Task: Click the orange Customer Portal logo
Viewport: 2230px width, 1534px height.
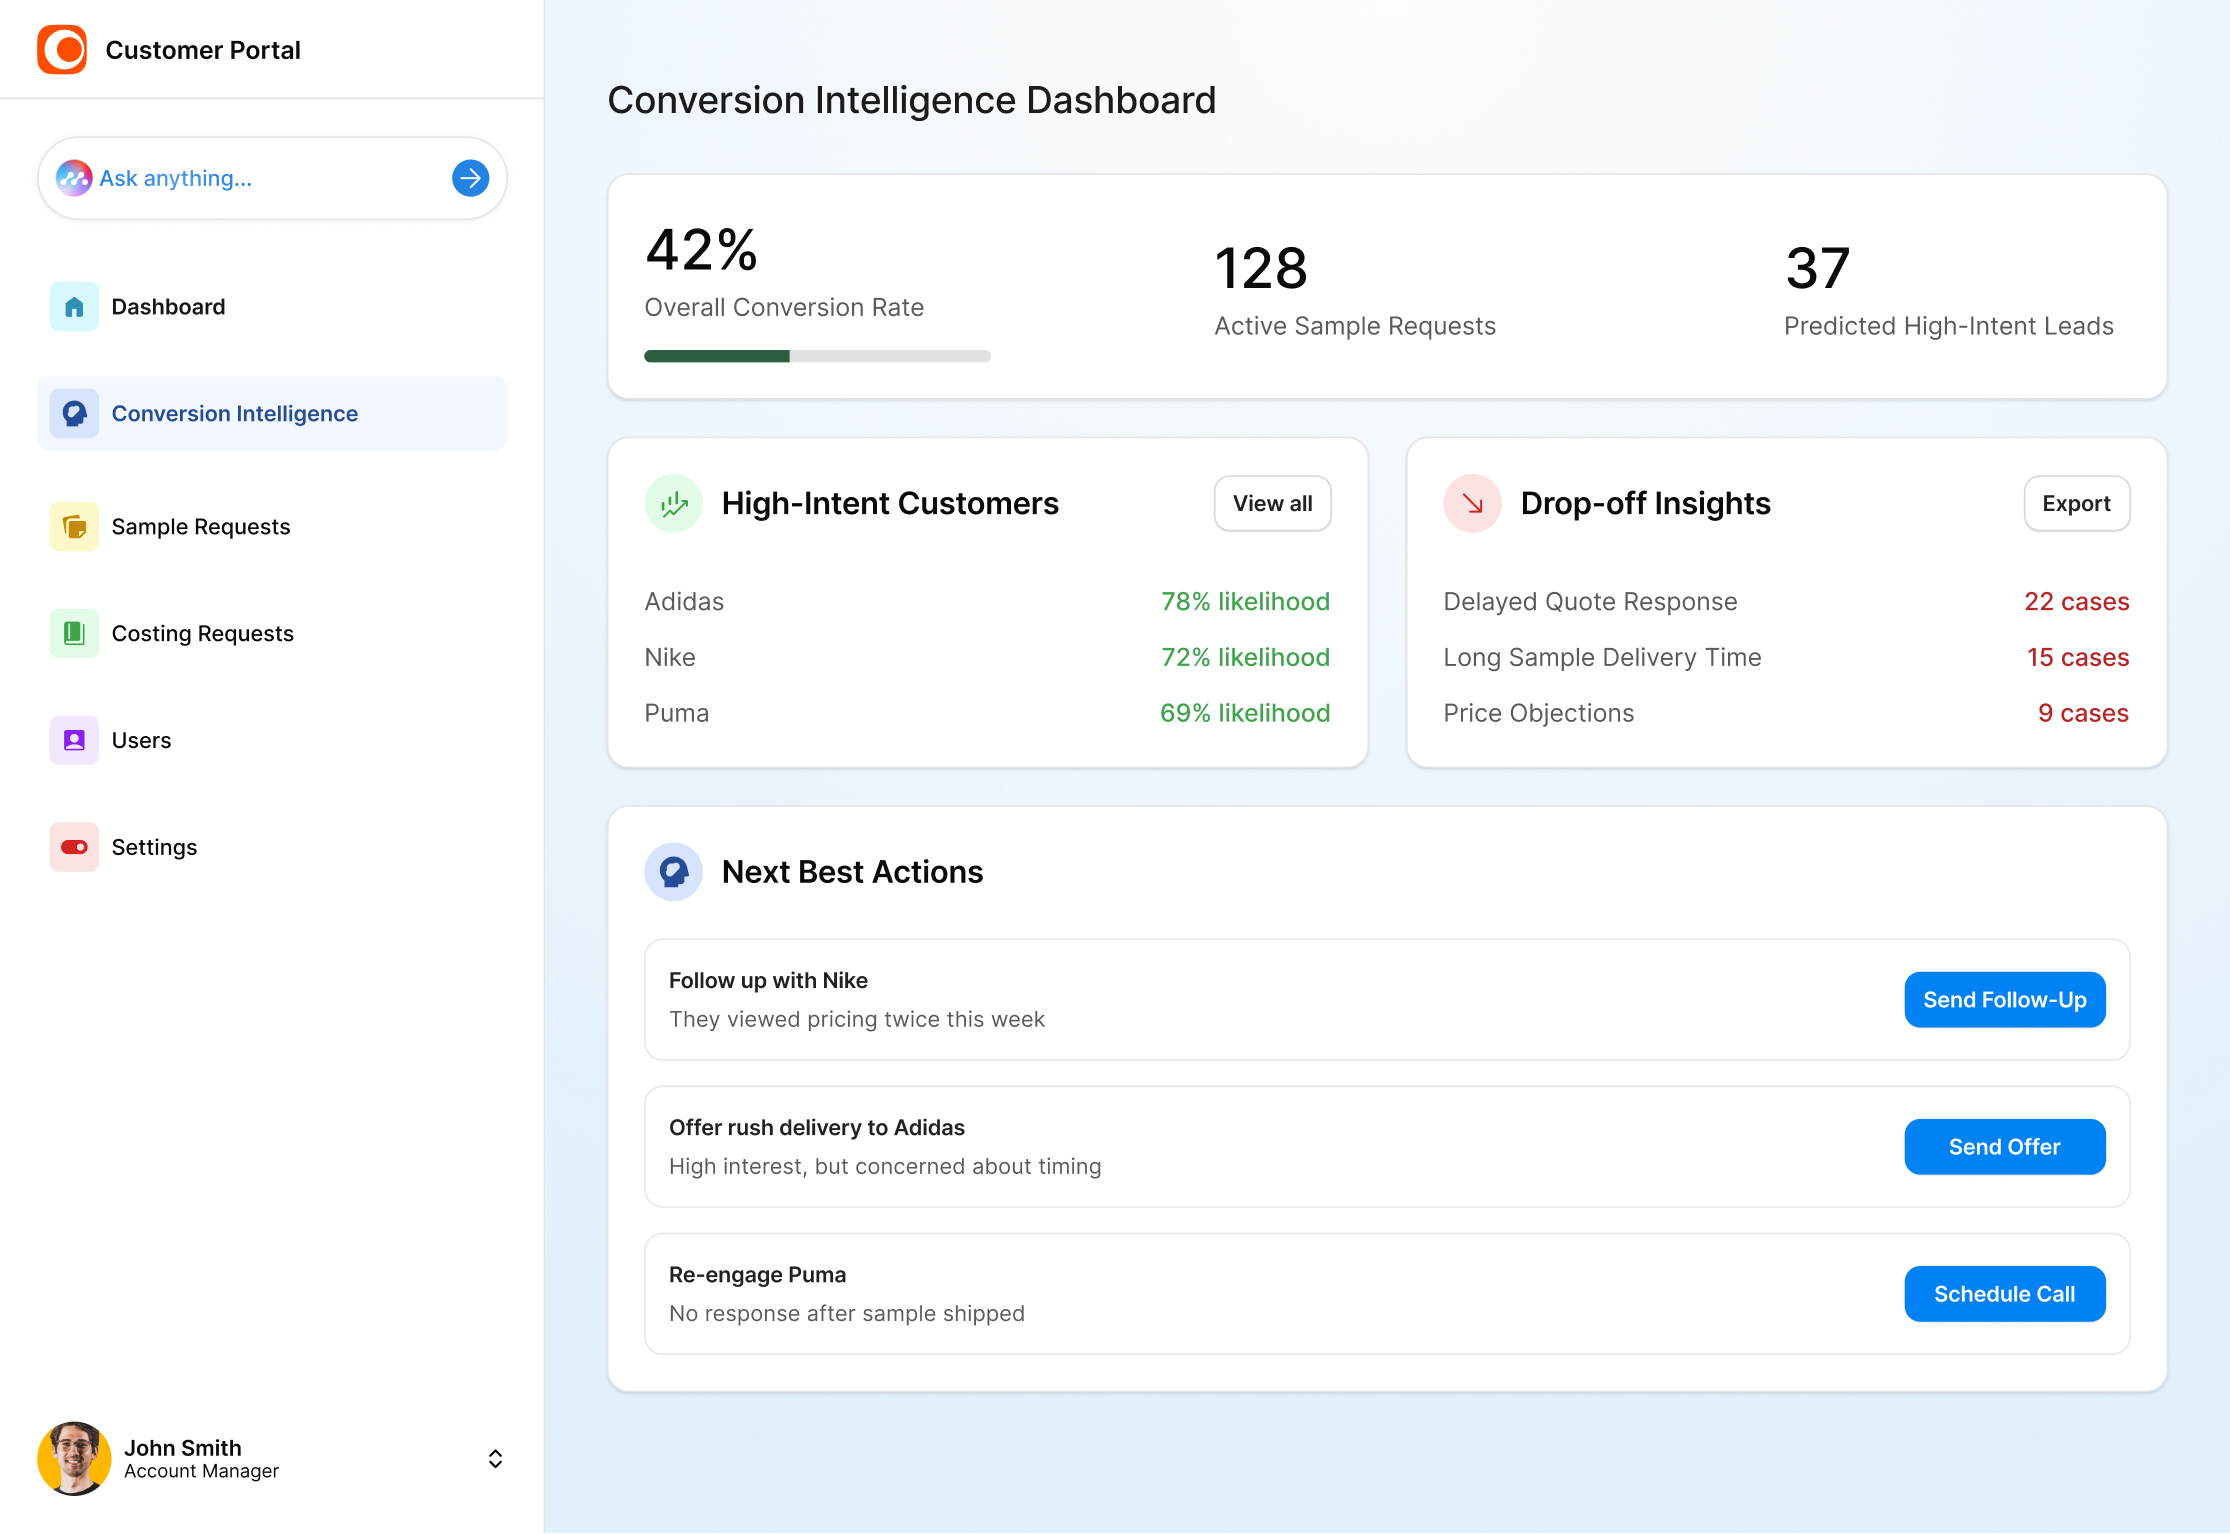Action: [62, 50]
